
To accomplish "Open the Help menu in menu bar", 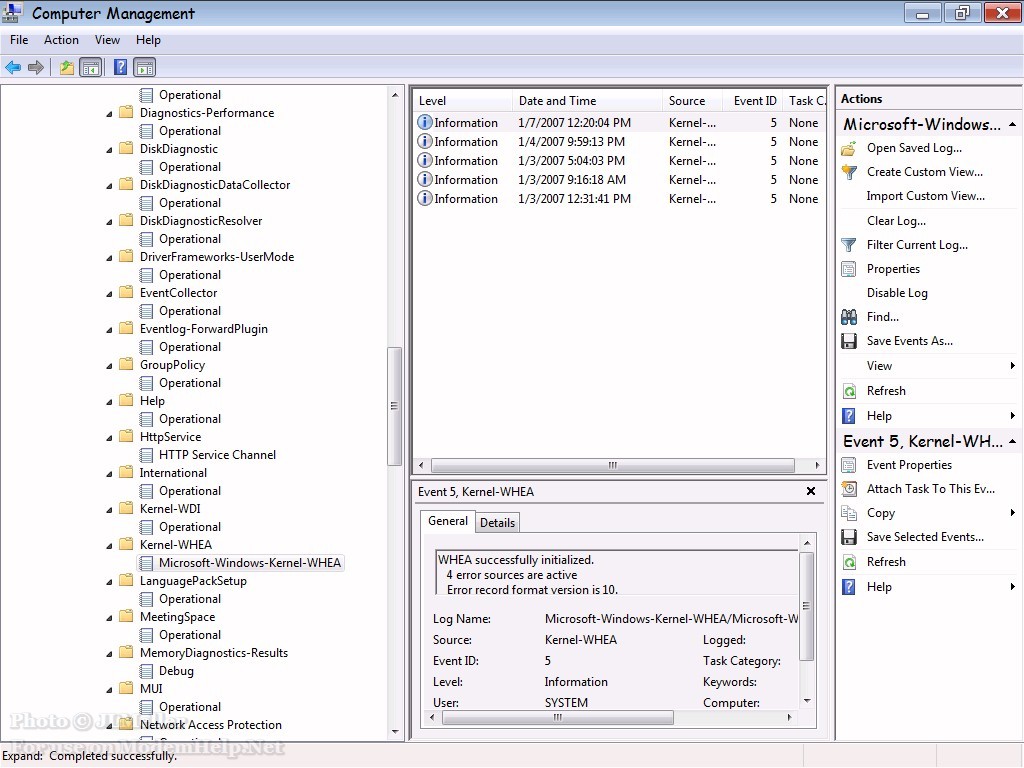I will (148, 40).
